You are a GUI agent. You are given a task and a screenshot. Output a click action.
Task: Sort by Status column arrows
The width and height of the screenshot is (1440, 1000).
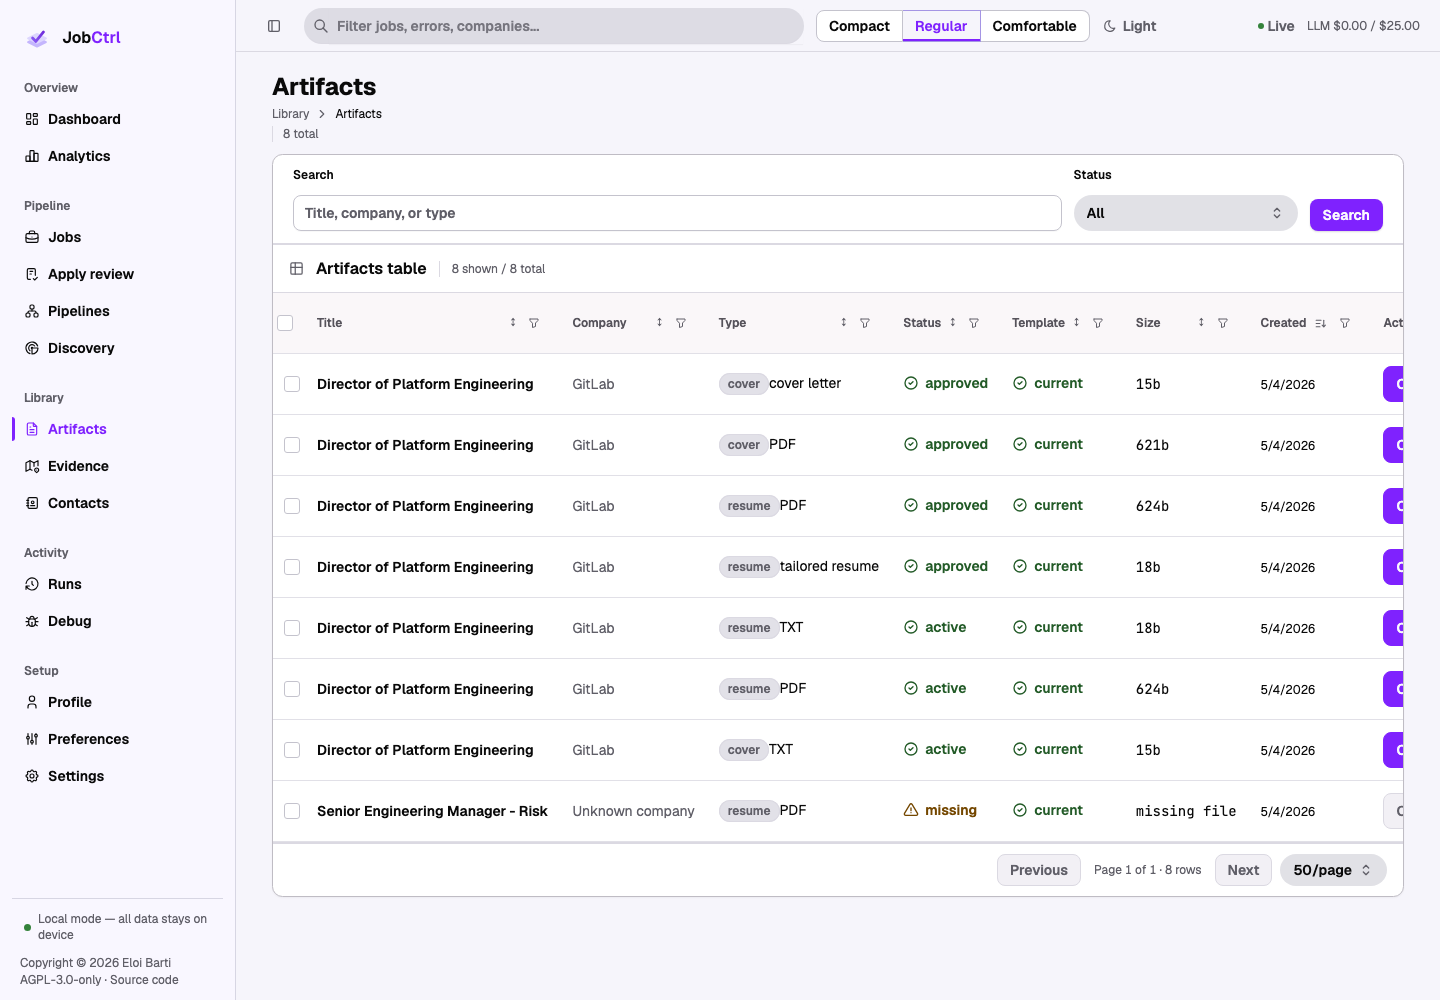(953, 322)
